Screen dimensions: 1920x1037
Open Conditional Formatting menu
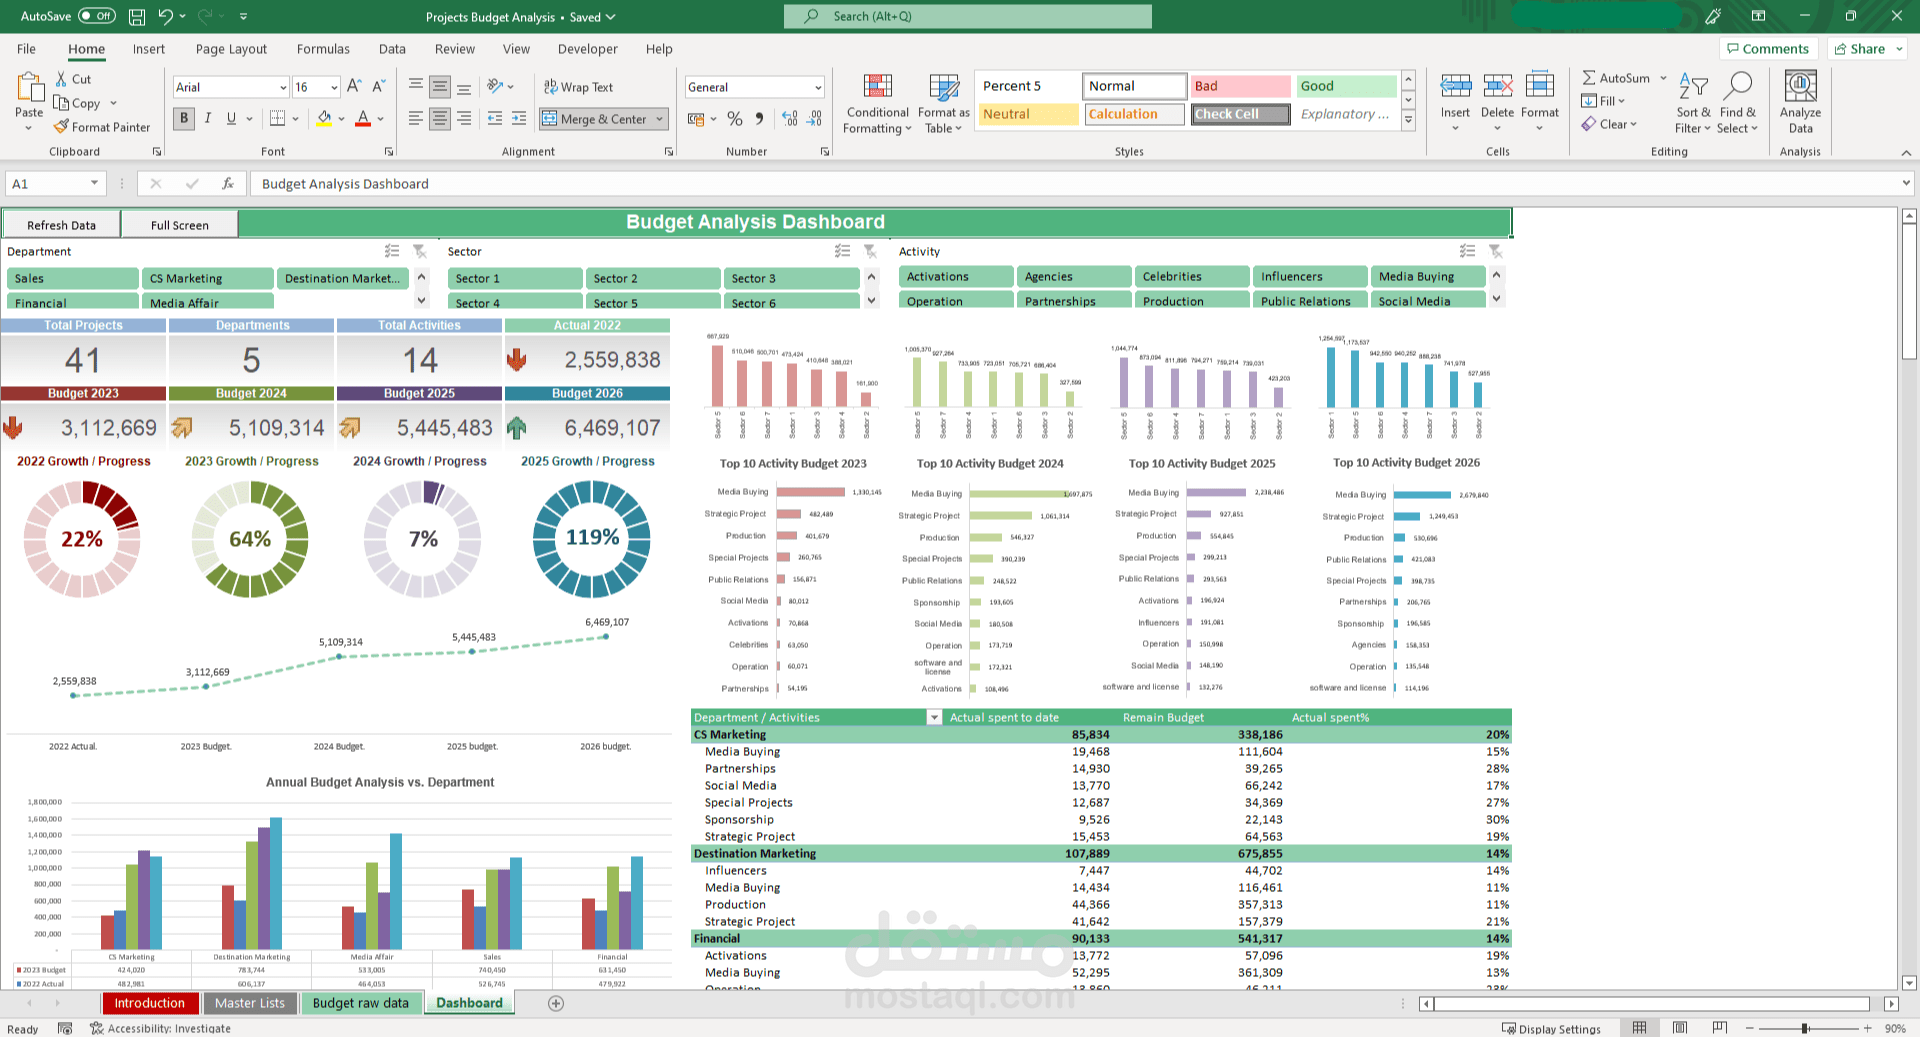tap(877, 104)
